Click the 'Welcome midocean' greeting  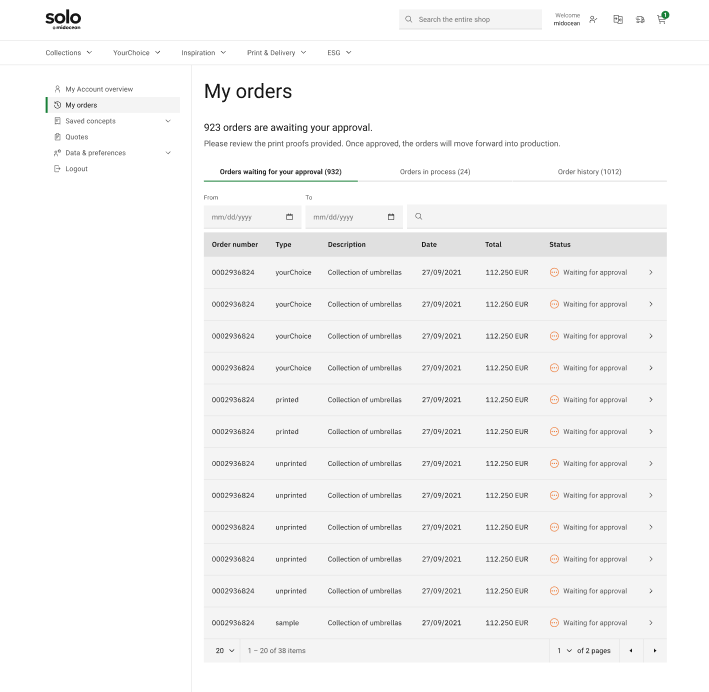pos(567,19)
